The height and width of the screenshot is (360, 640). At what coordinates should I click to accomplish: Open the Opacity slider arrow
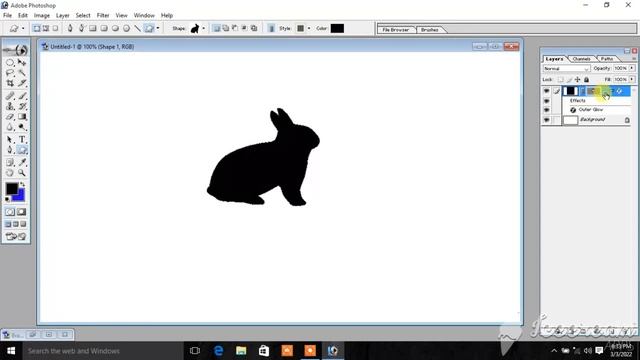(632, 68)
